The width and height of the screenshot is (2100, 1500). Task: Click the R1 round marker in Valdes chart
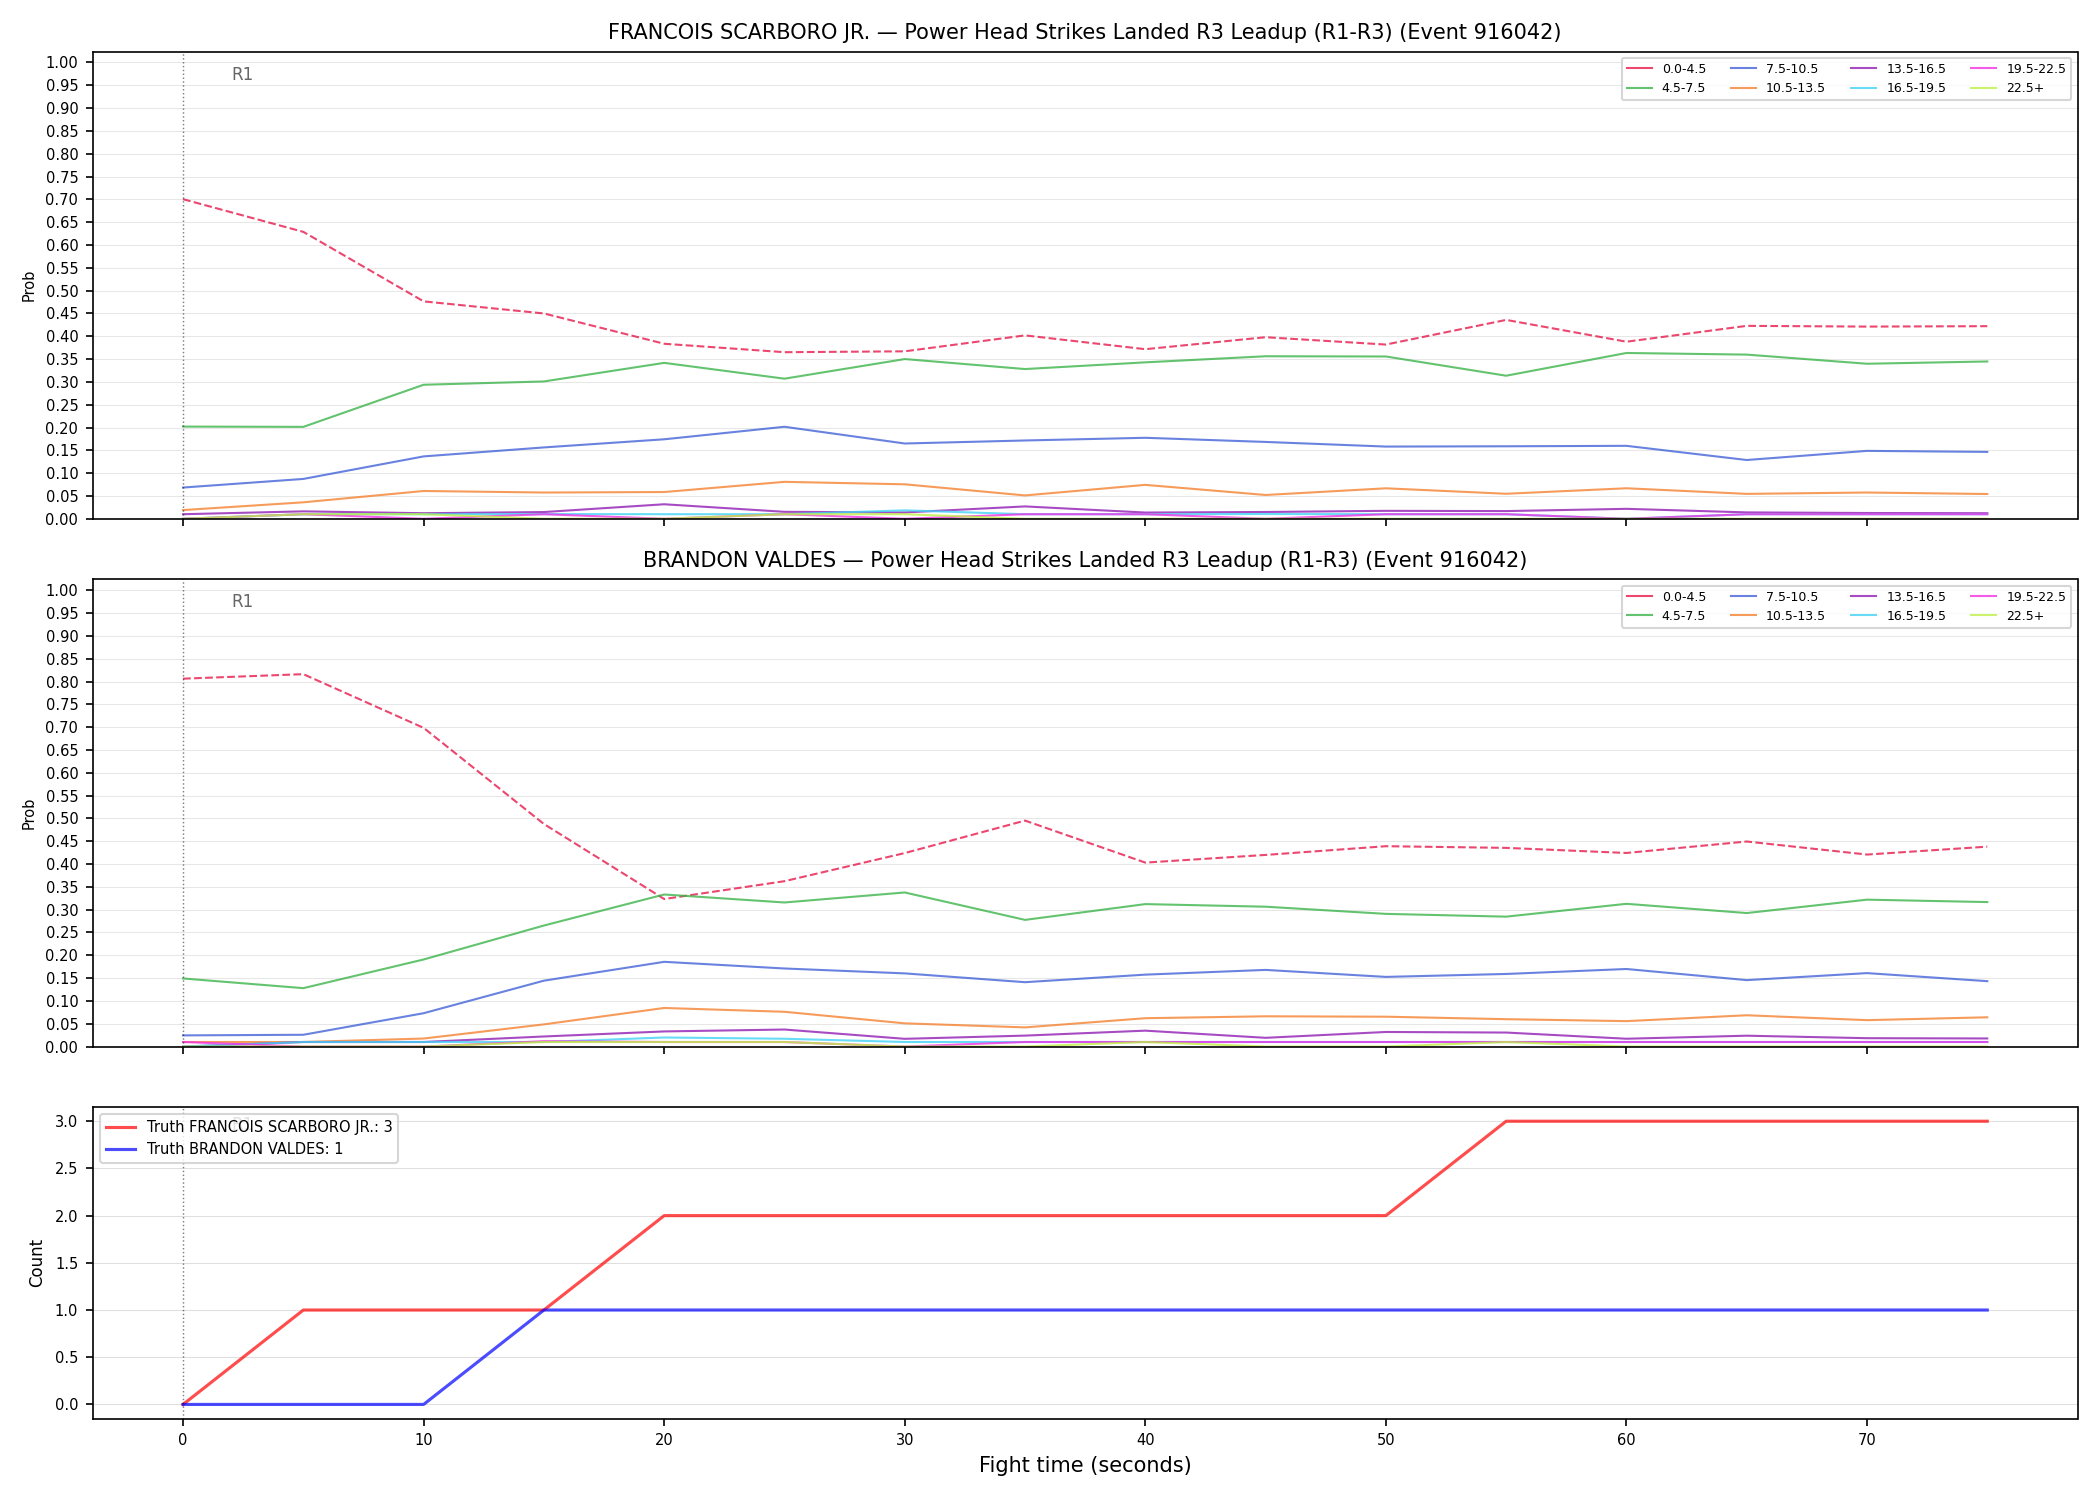point(242,601)
